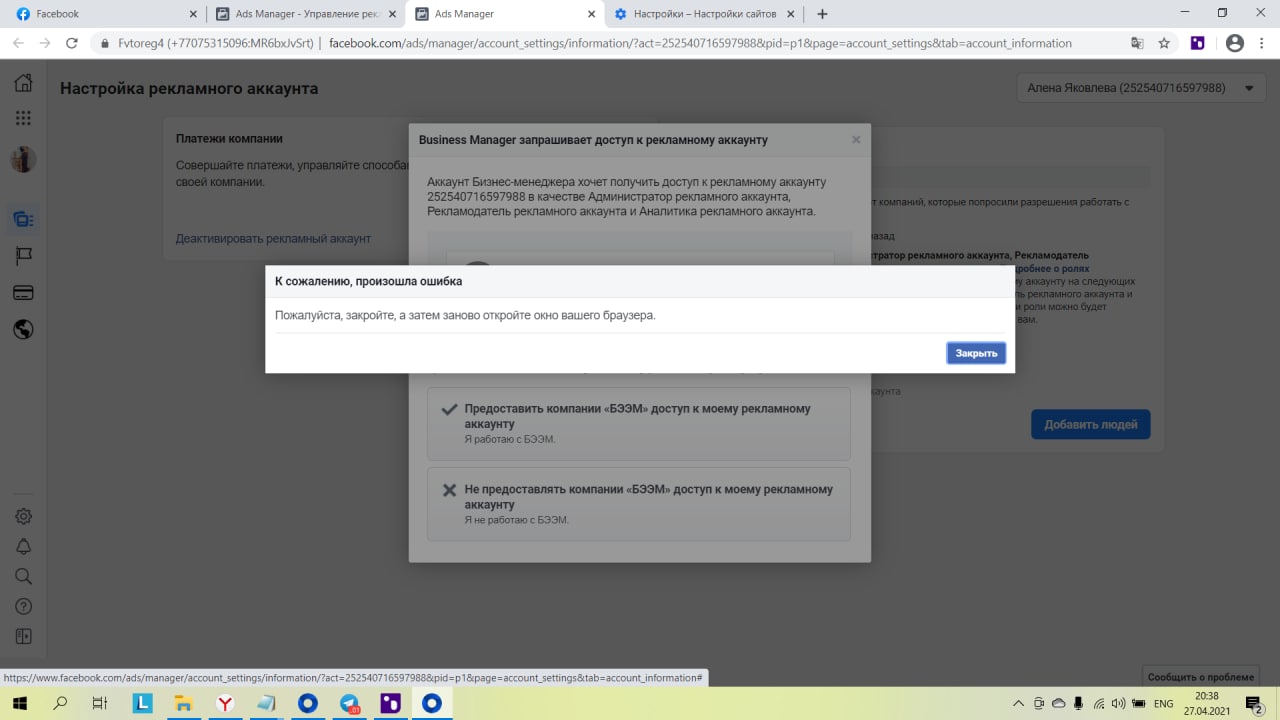Bookmark this page with star icon
Screen dimensions: 1280x720
tap(1164, 43)
